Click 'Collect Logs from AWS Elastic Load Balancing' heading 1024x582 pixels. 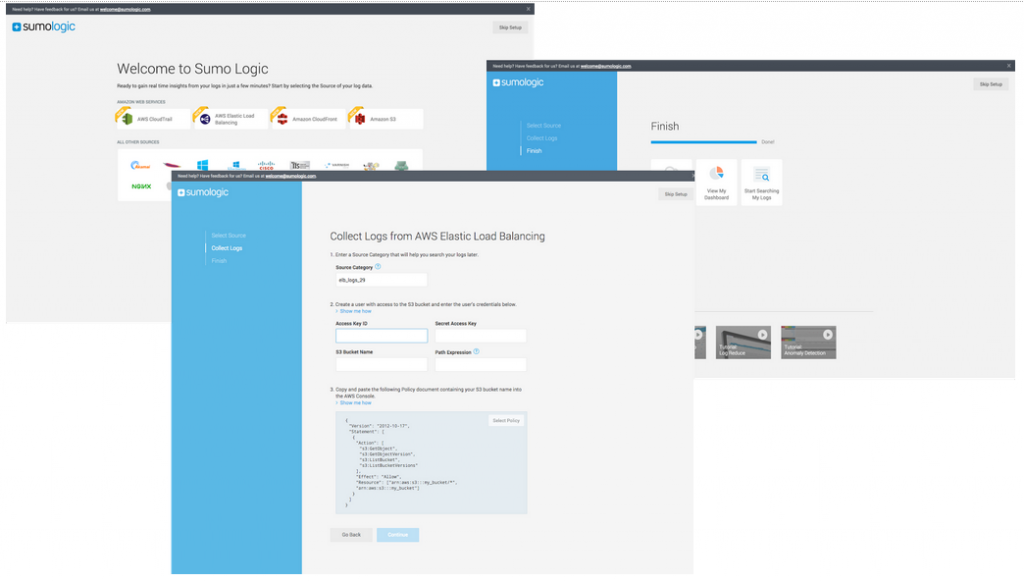pos(437,236)
